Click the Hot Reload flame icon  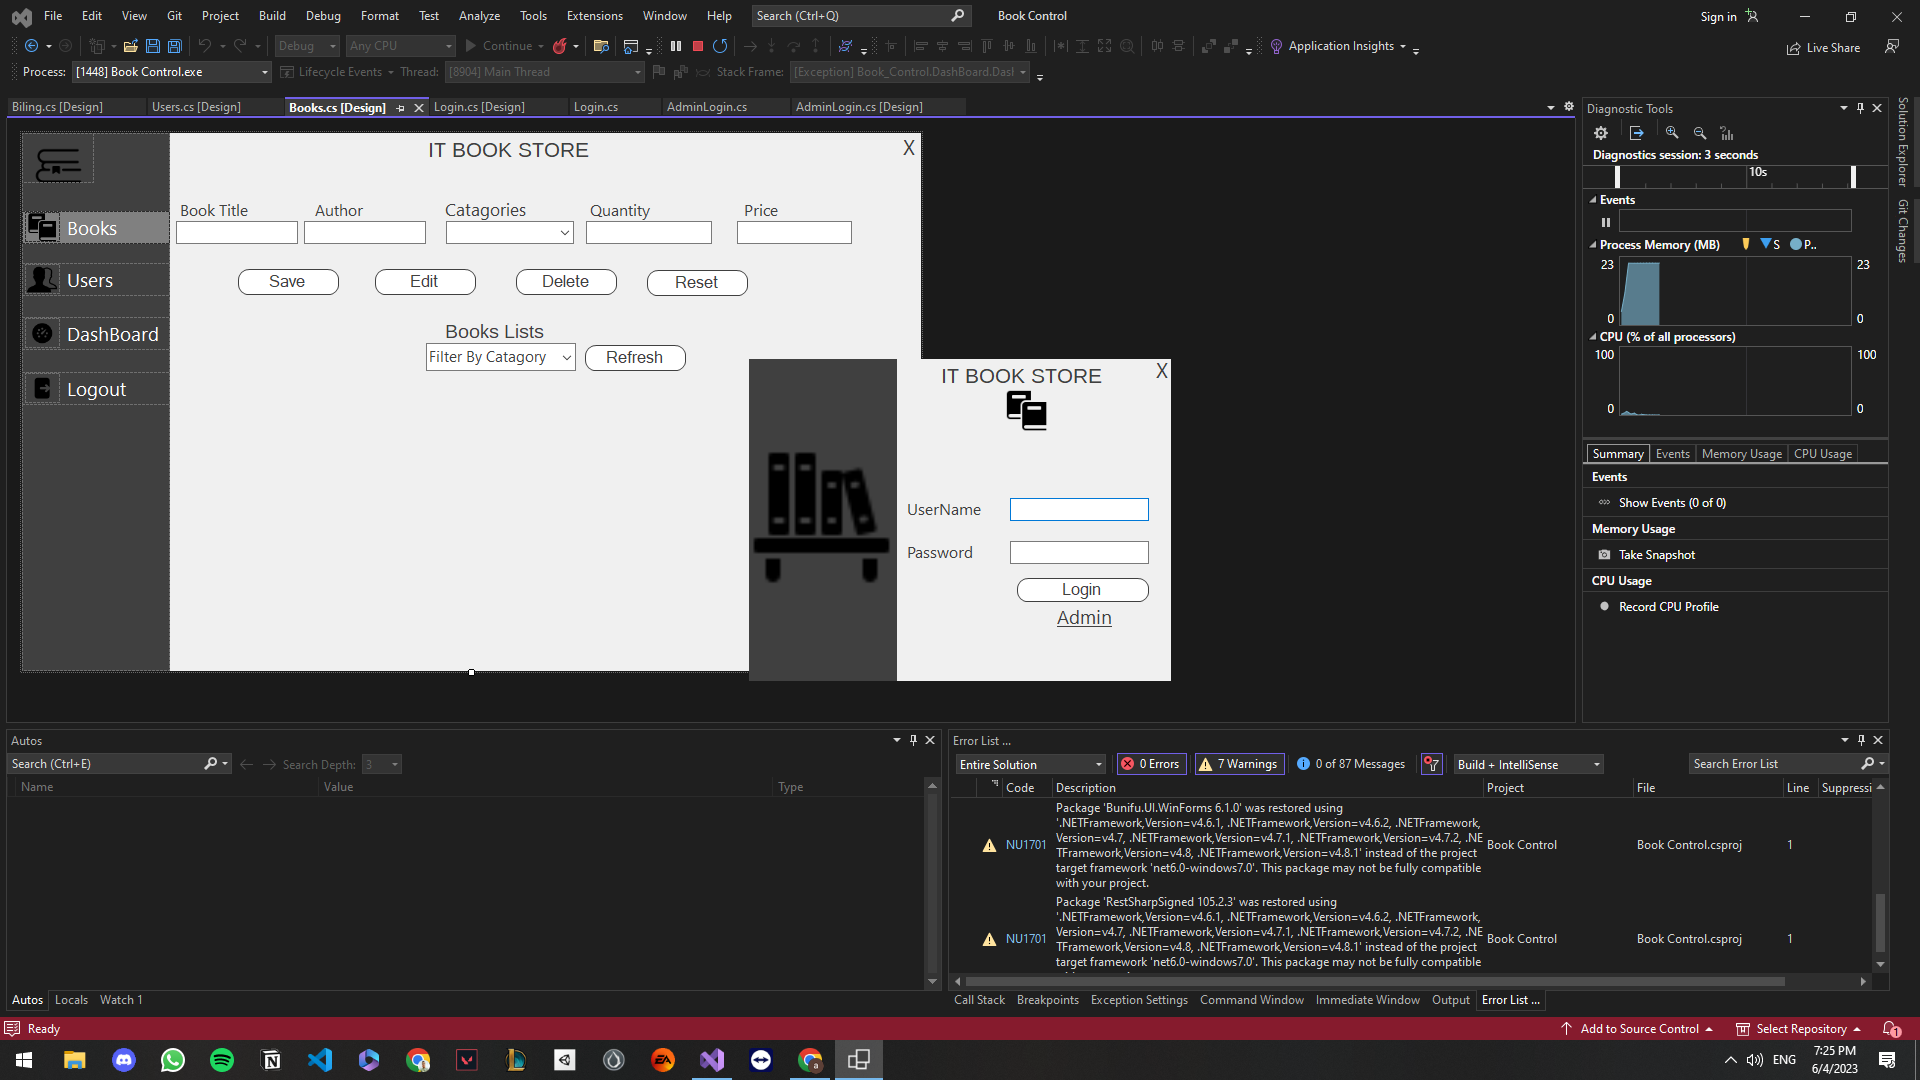(x=560, y=46)
